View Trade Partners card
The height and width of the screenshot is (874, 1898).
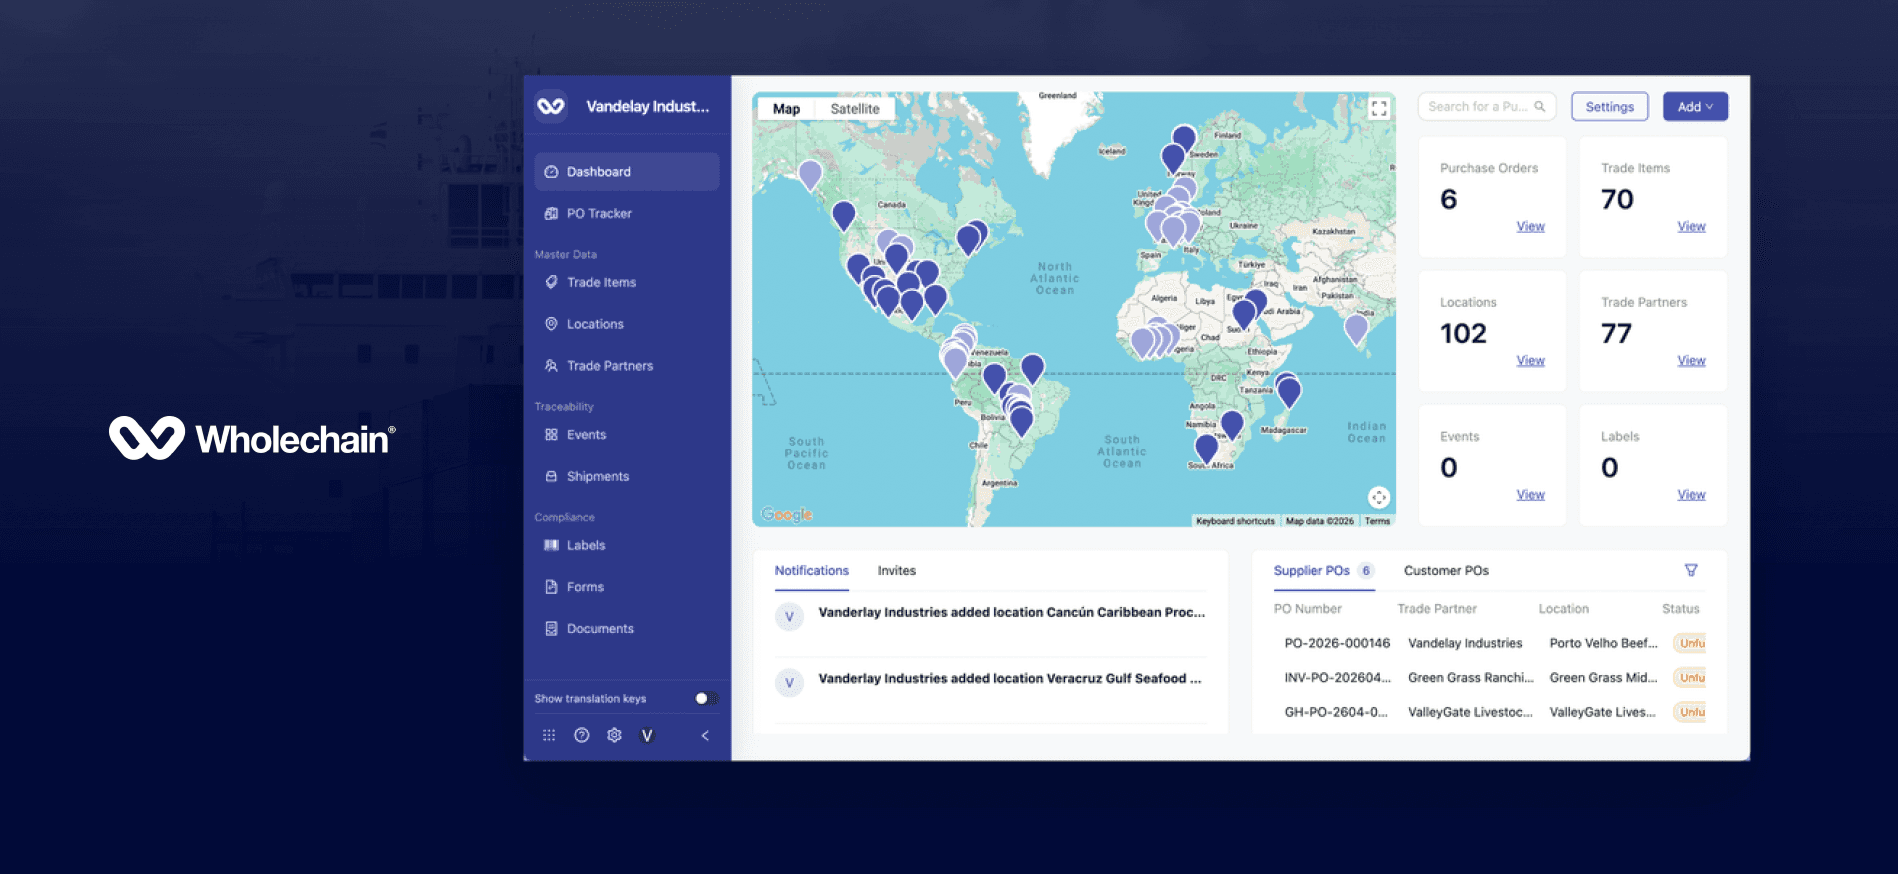pyautogui.click(x=1691, y=360)
